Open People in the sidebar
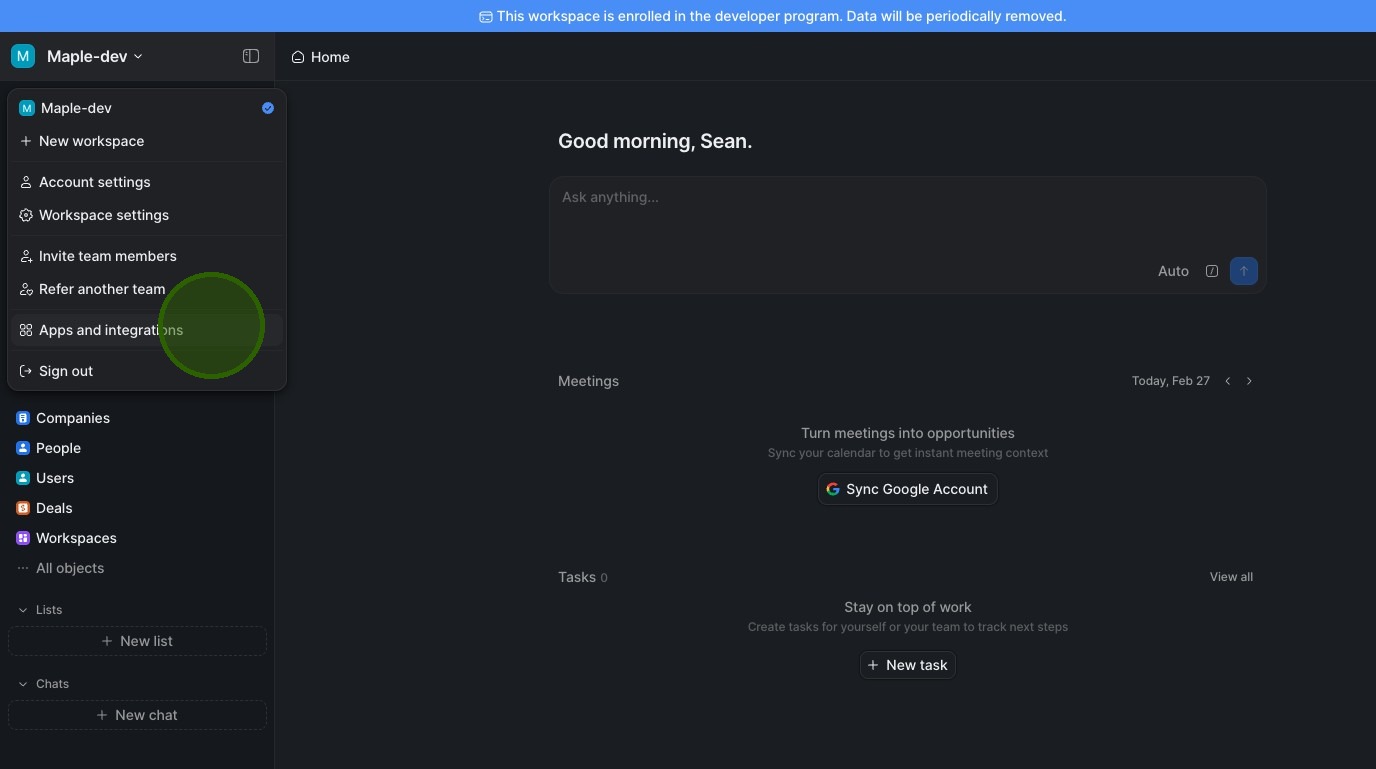The height and width of the screenshot is (769, 1376). click(137, 448)
